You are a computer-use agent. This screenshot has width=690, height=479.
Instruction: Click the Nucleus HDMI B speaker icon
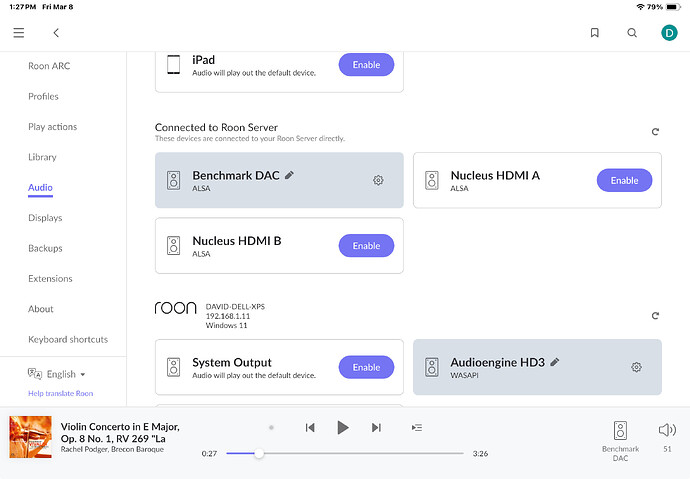click(x=173, y=245)
